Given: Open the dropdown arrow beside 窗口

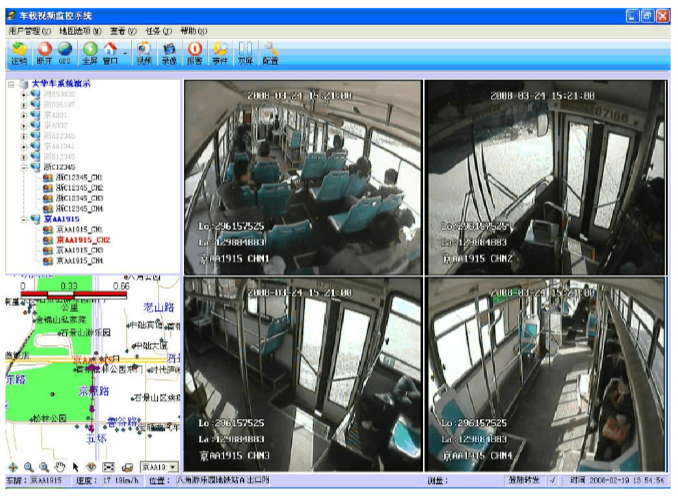Looking at the screenshot, I should 125,54.
